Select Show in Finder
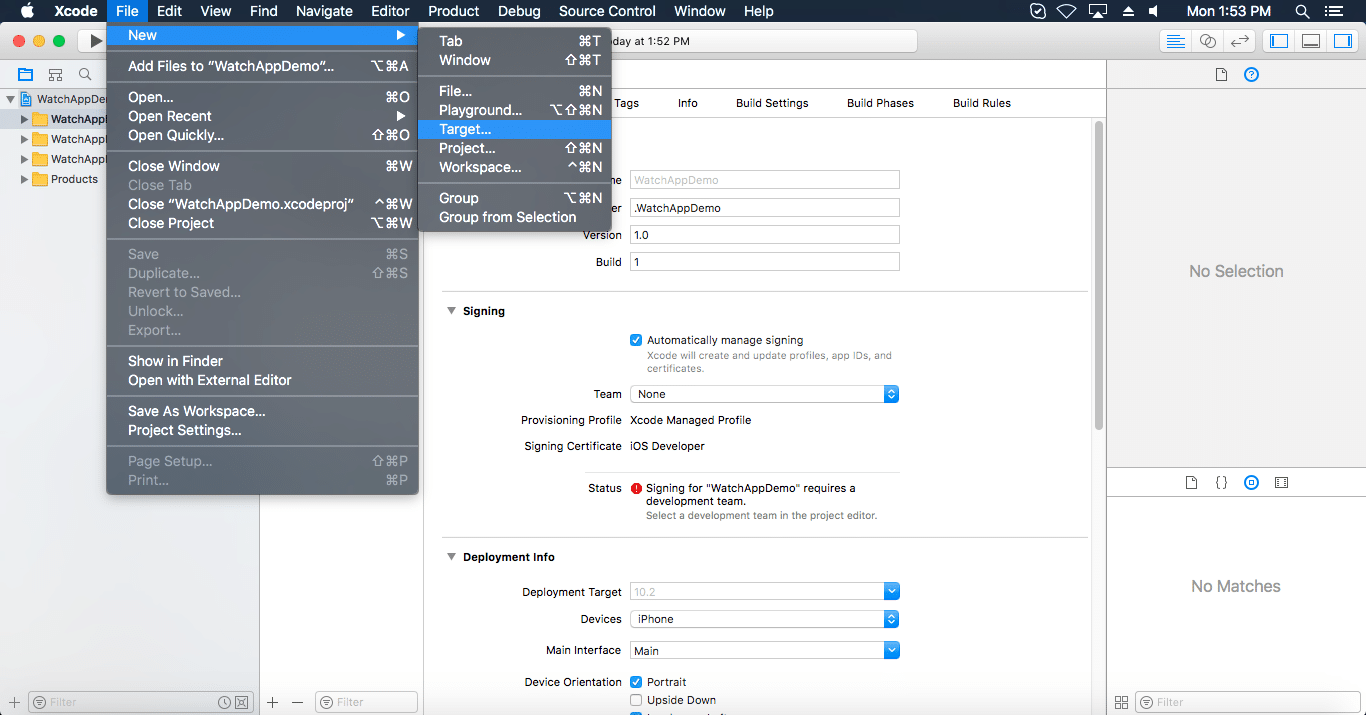Screen dimensions: 1366x715 [262, 361]
